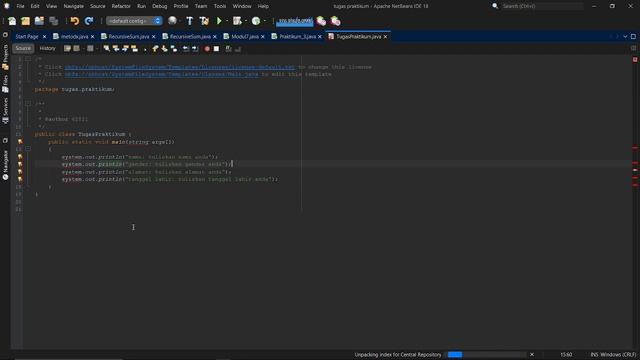Open the Main.java template link
The width and height of the screenshot is (640, 360).
point(162,74)
